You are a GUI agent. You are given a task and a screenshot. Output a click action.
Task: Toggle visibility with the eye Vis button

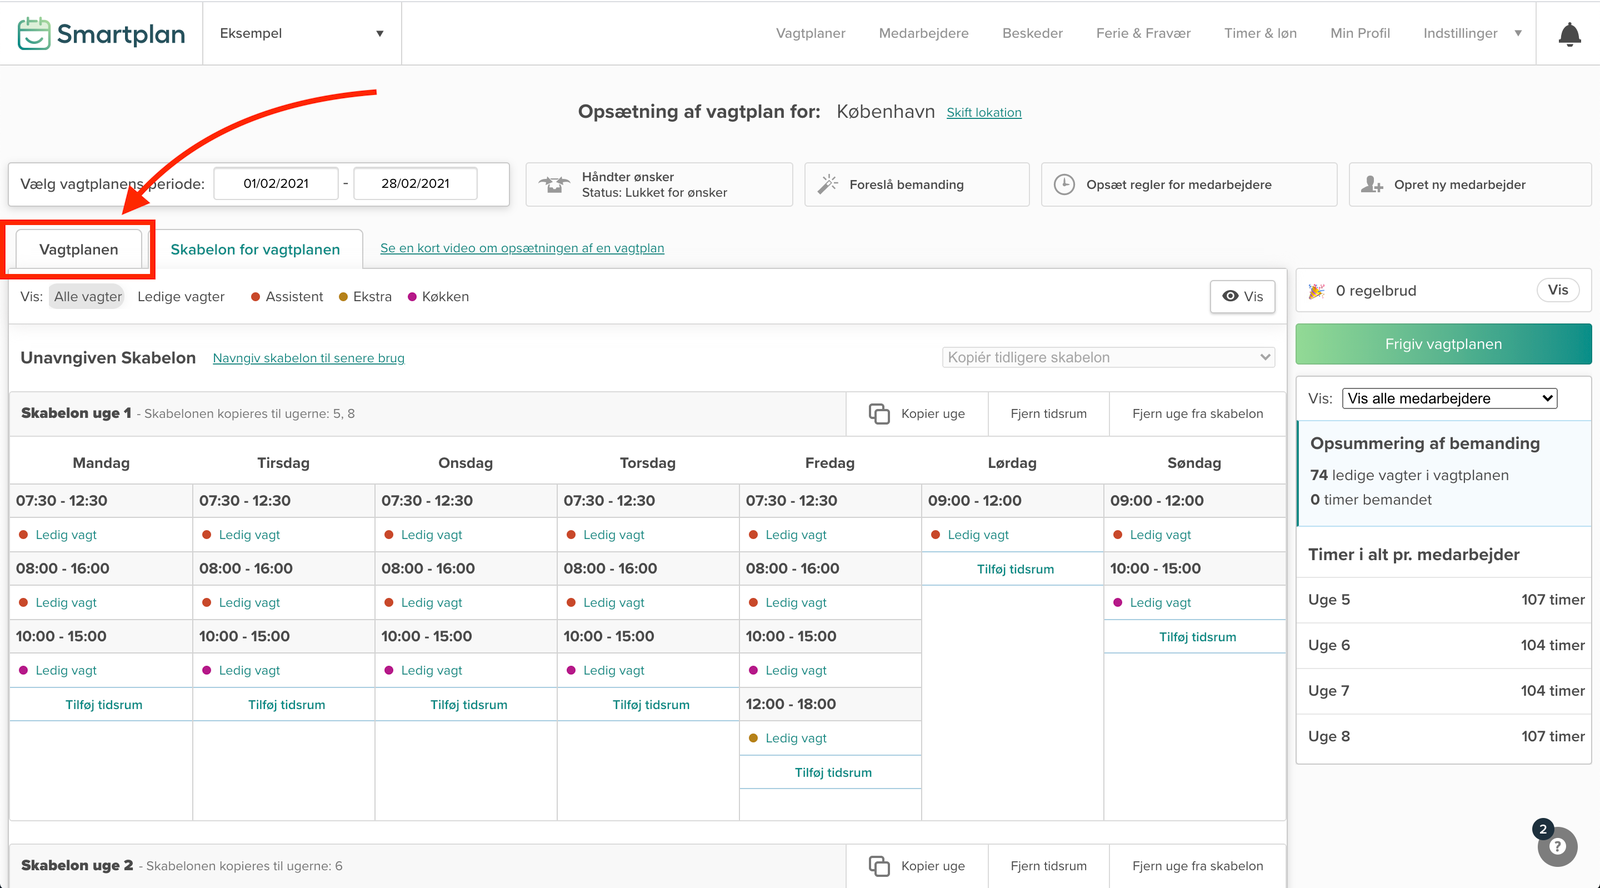point(1242,296)
